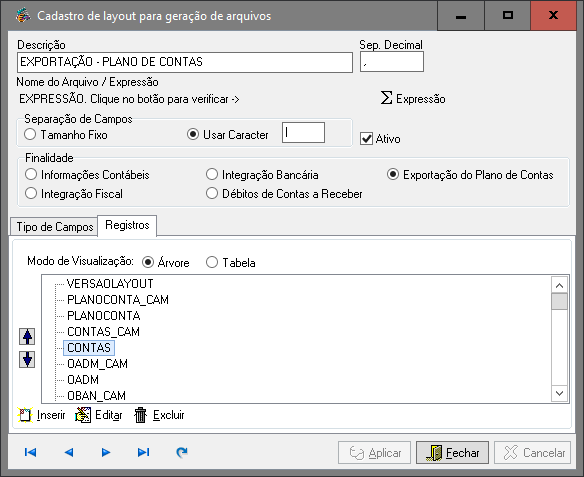Switch view mode to Tabela

(x=212, y=263)
